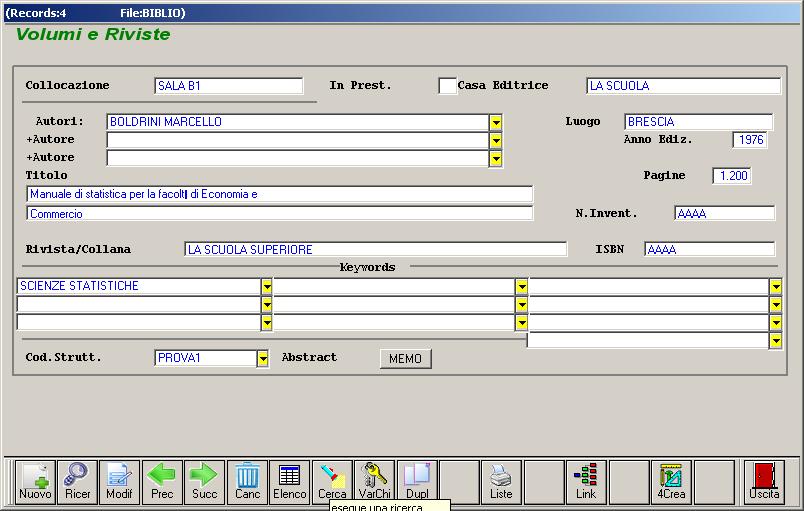Viewport: 804px width, 511px height.
Task: Click the Casa Editrice field LA SCUOLA
Action: 684,86
